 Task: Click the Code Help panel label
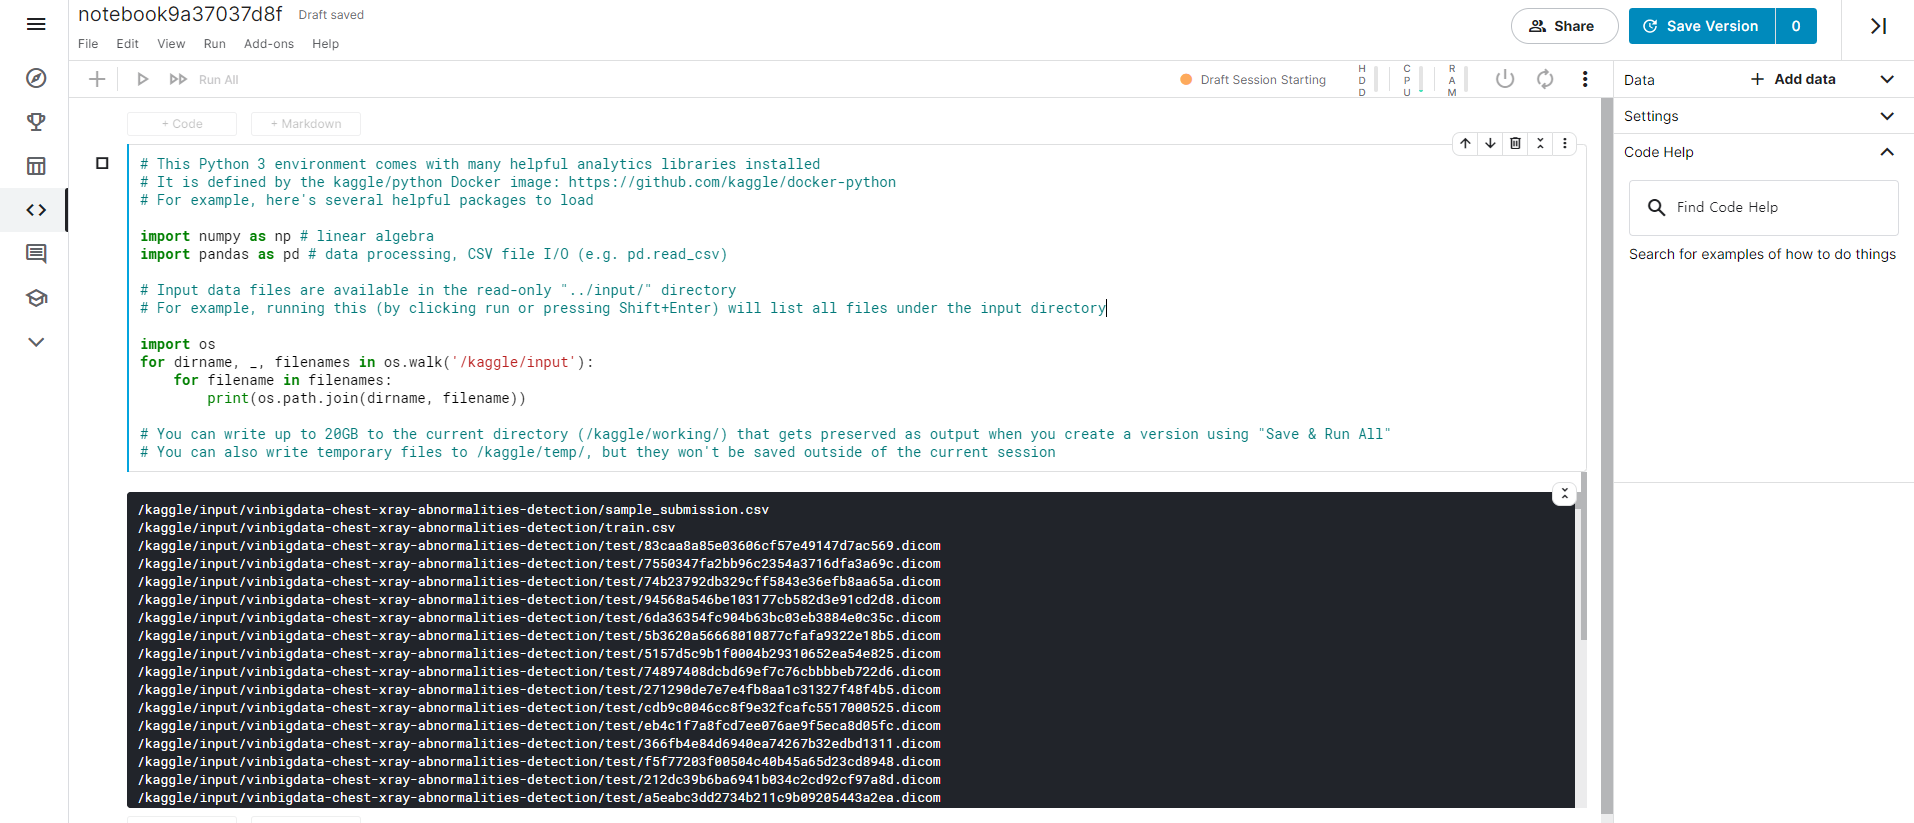[1659, 152]
